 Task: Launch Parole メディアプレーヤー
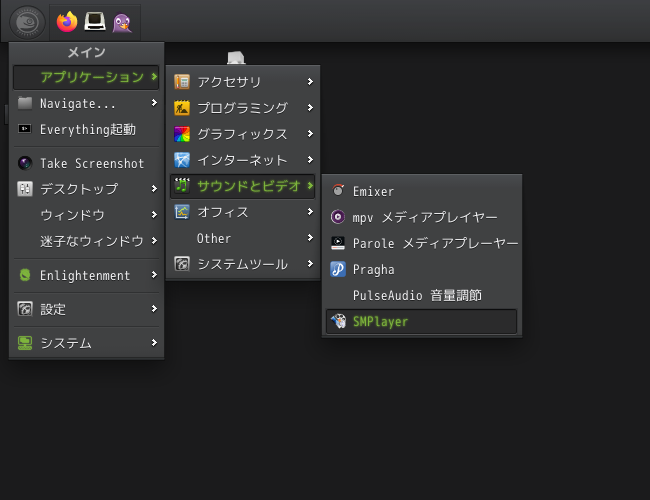pyautogui.click(x=422, y=243)
